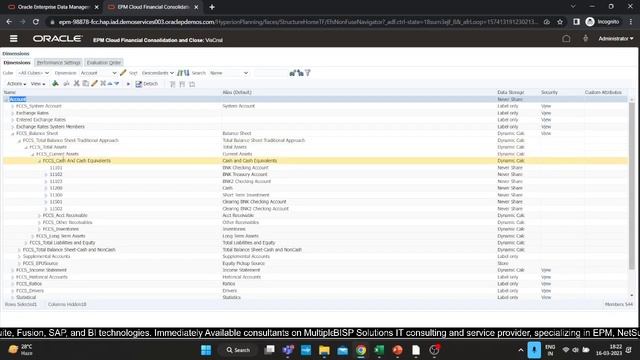This screenshot has width=640, height=360.
Task: Click the Detach button
Action: [x=147, y=84]
